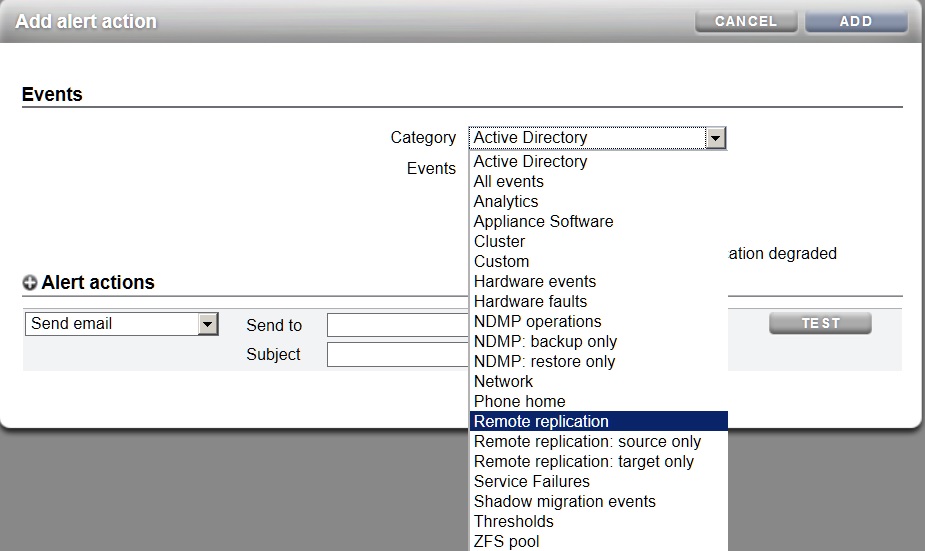The height and width of the screenshot is (551, 925).
Task: Click the Subject input field
Action: 398,355
